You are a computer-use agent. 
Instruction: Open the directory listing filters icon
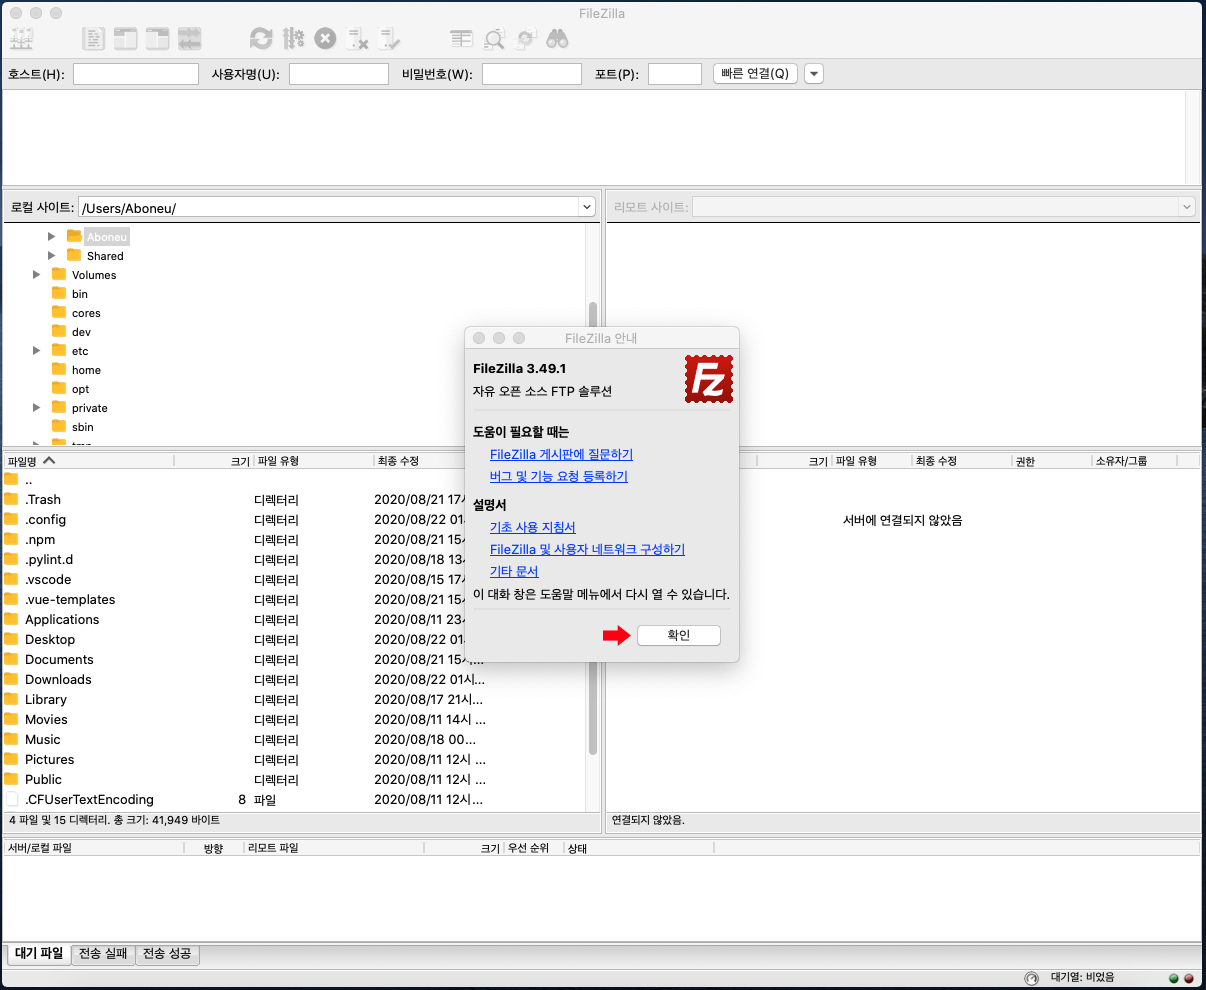coord(461,39)
